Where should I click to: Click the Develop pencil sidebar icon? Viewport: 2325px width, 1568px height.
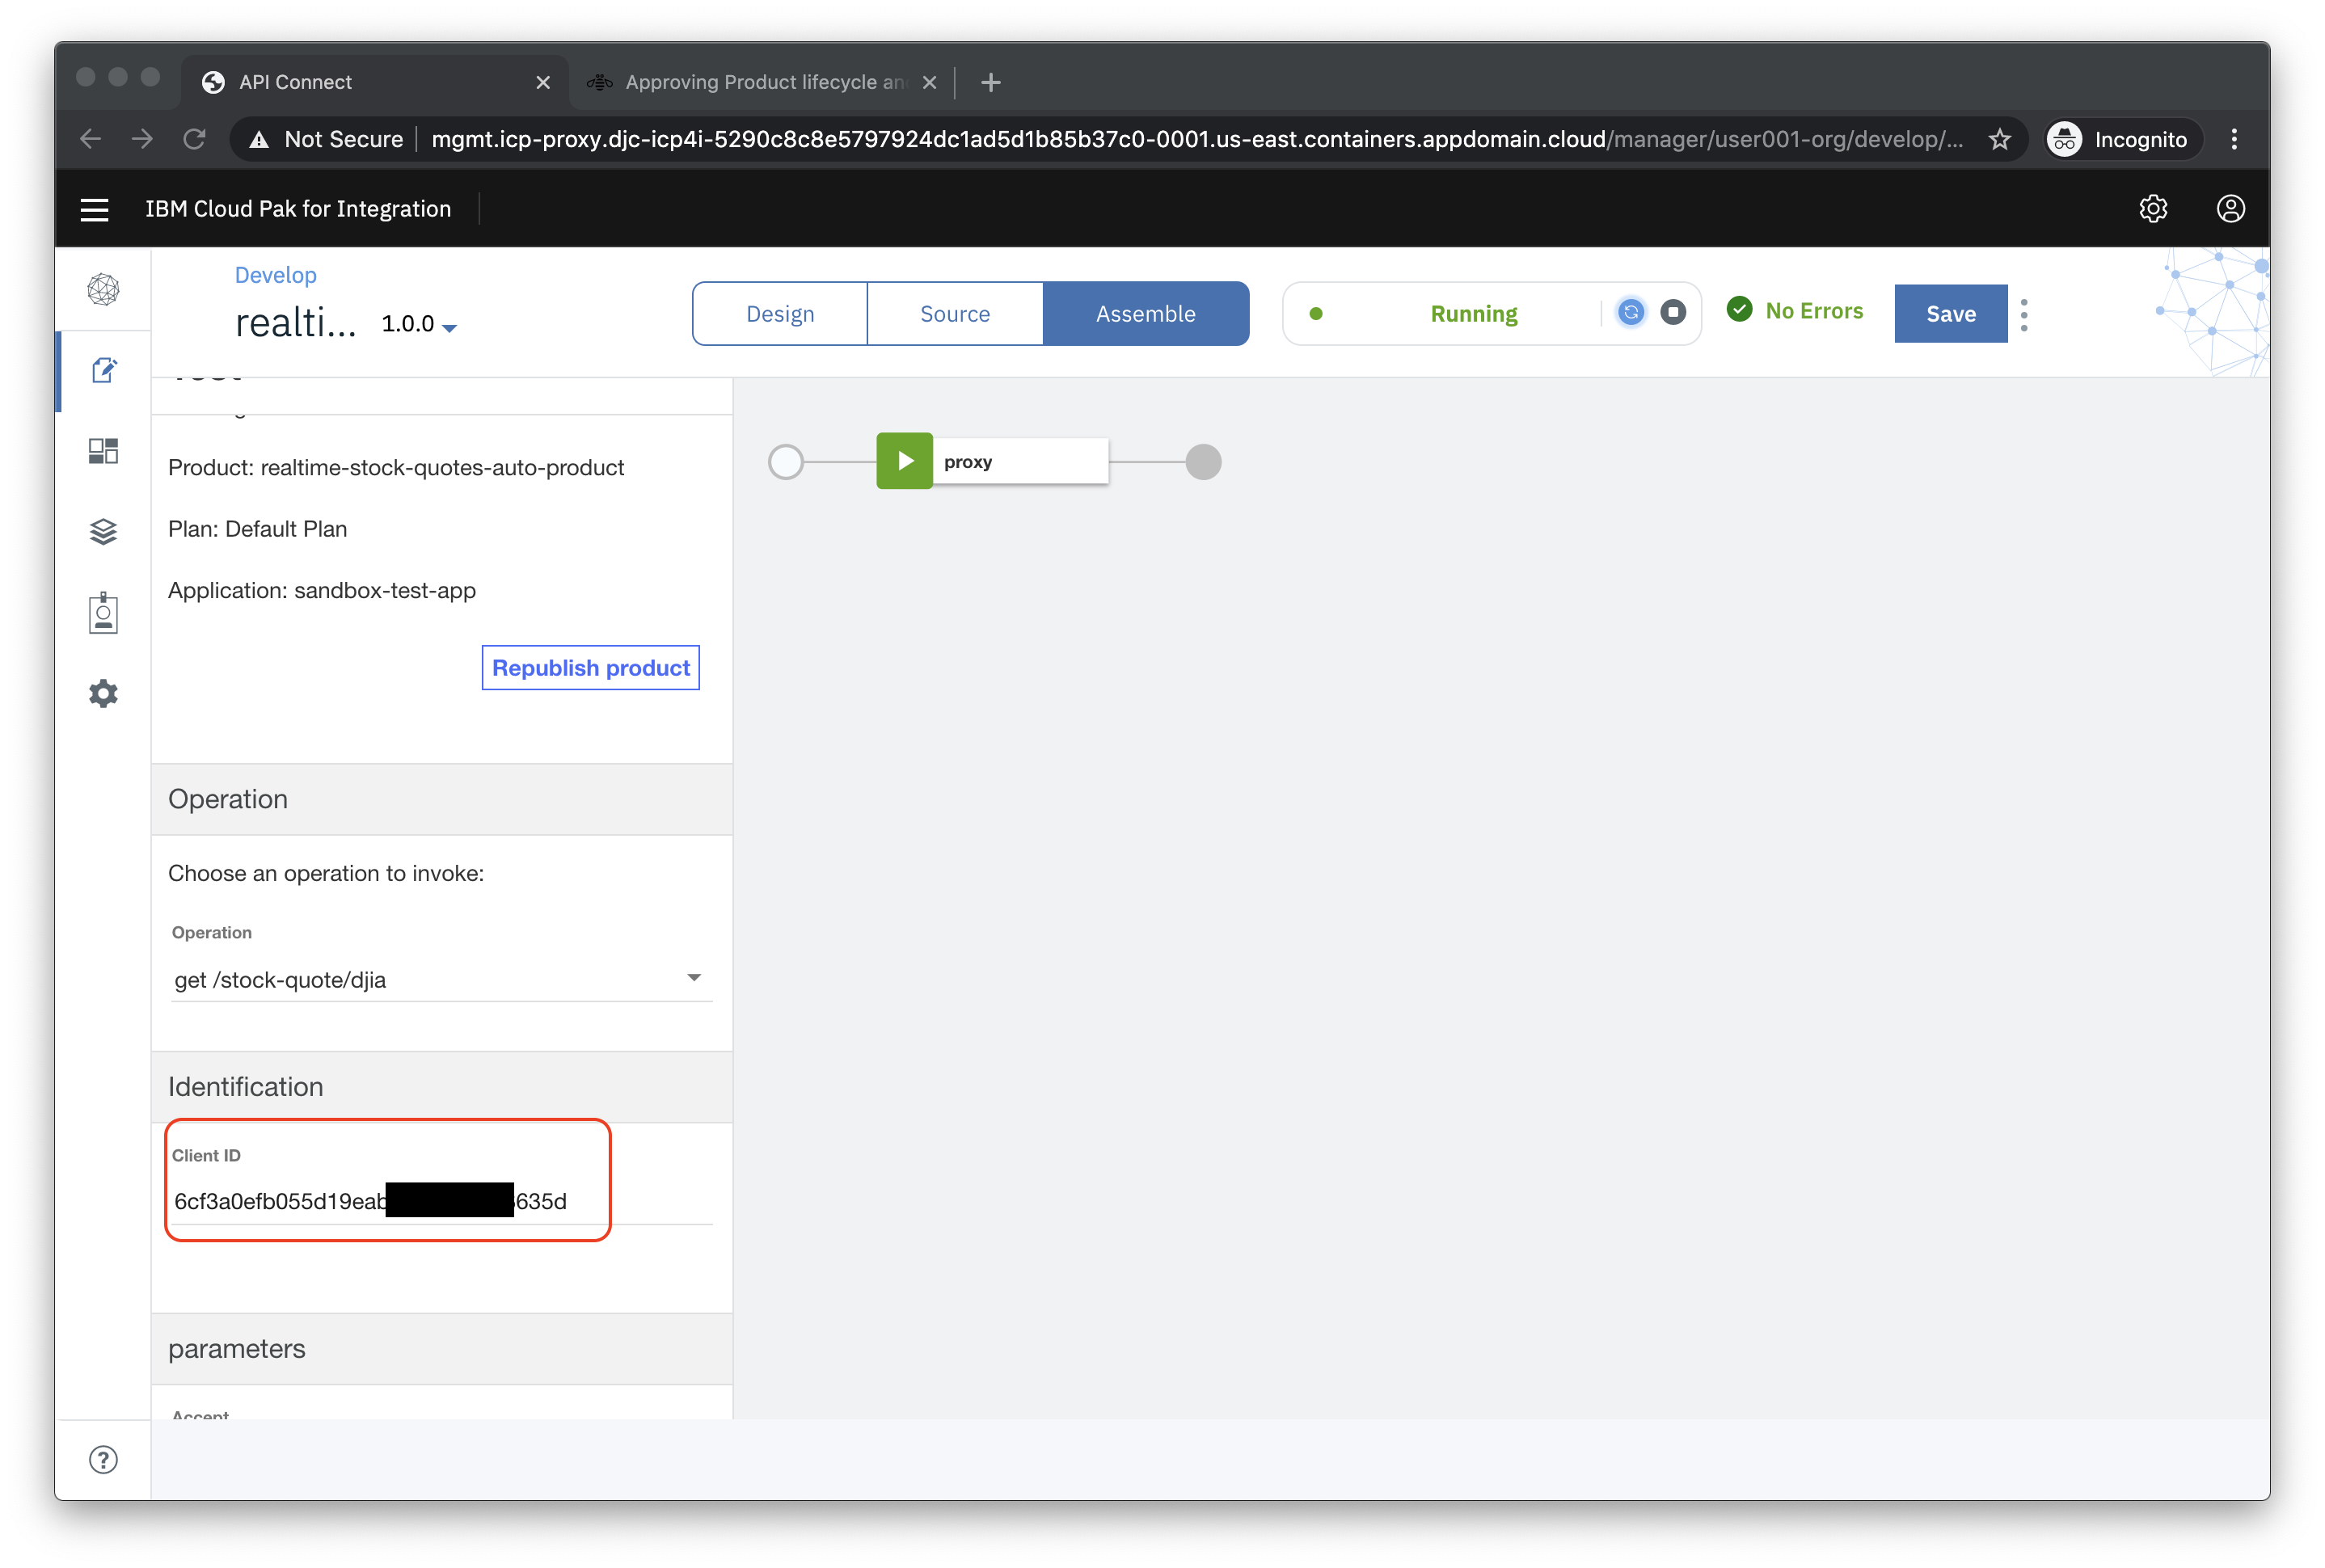(x=104, y=371)
